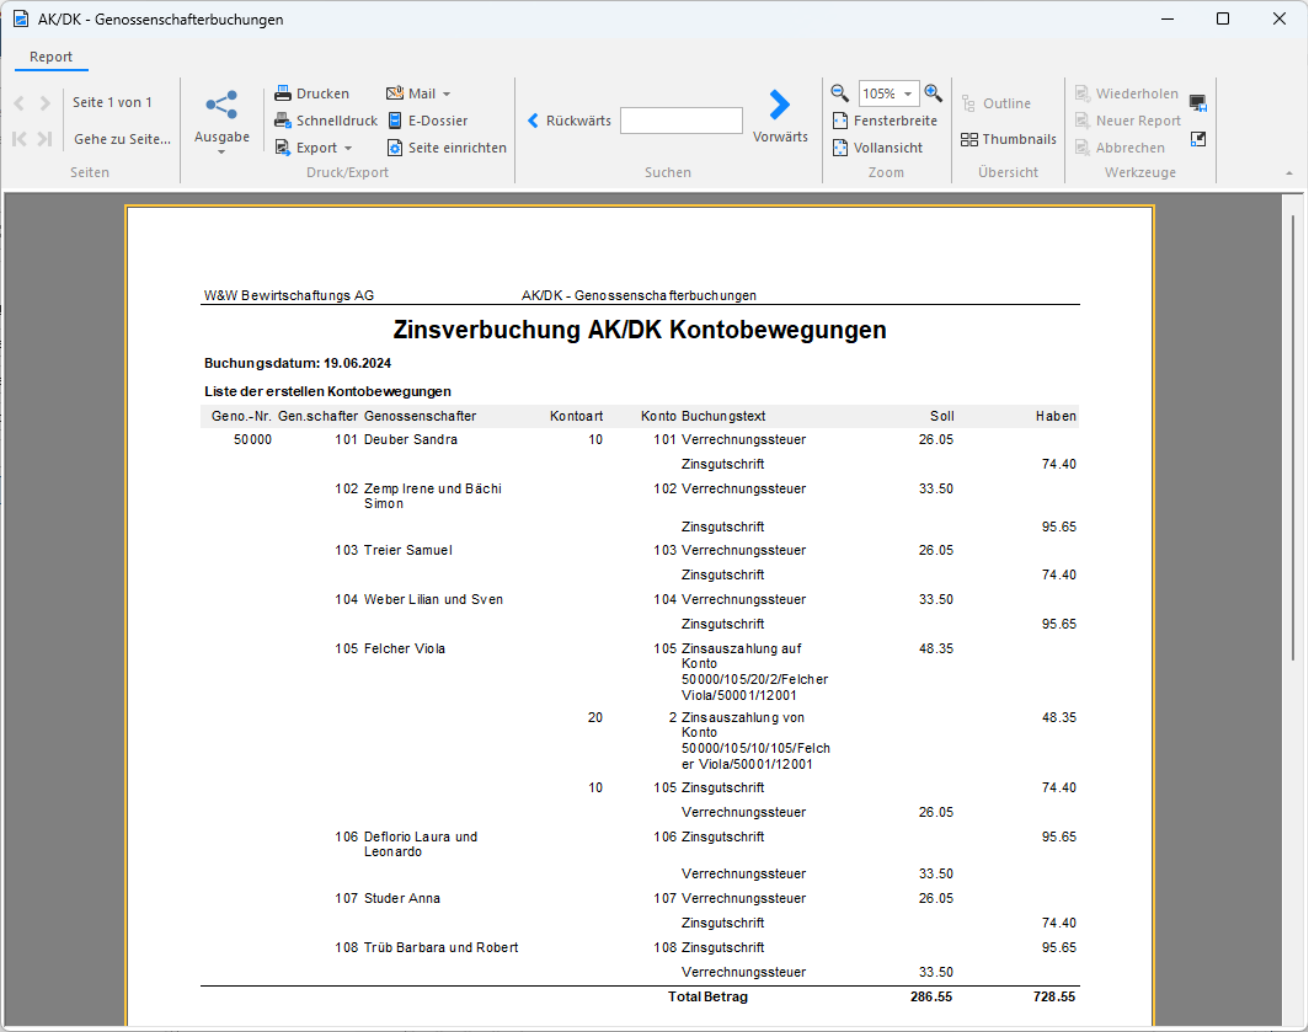Go to the next page
Viewport: 1309px width, 1032px height.
pos(45,103)
